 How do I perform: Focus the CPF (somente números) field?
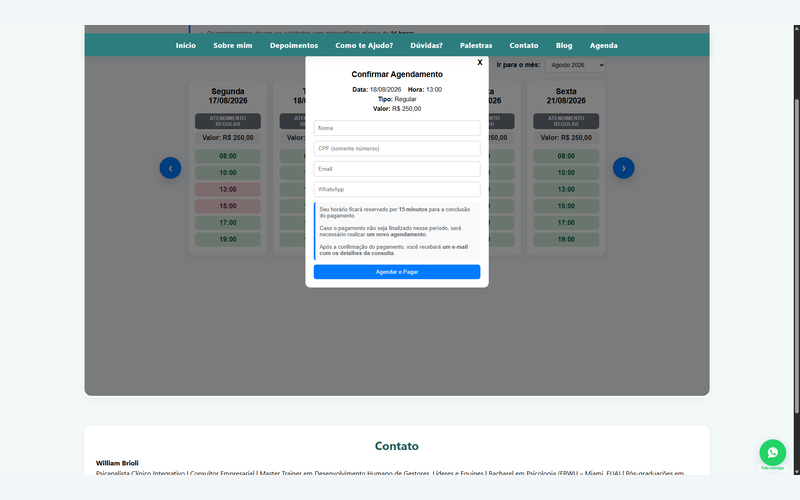[397, 148]
